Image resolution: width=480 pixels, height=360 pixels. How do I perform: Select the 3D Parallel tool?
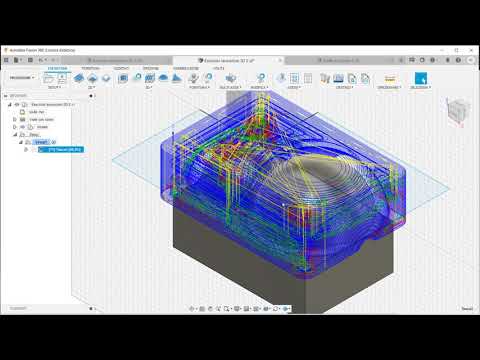(150, 79)
